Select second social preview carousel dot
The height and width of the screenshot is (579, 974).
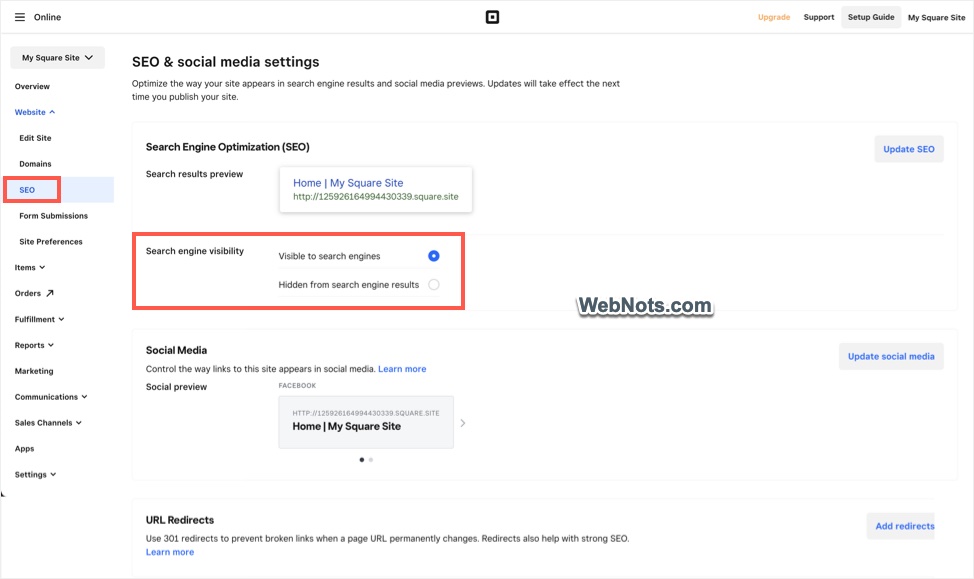tap(371, 460)
